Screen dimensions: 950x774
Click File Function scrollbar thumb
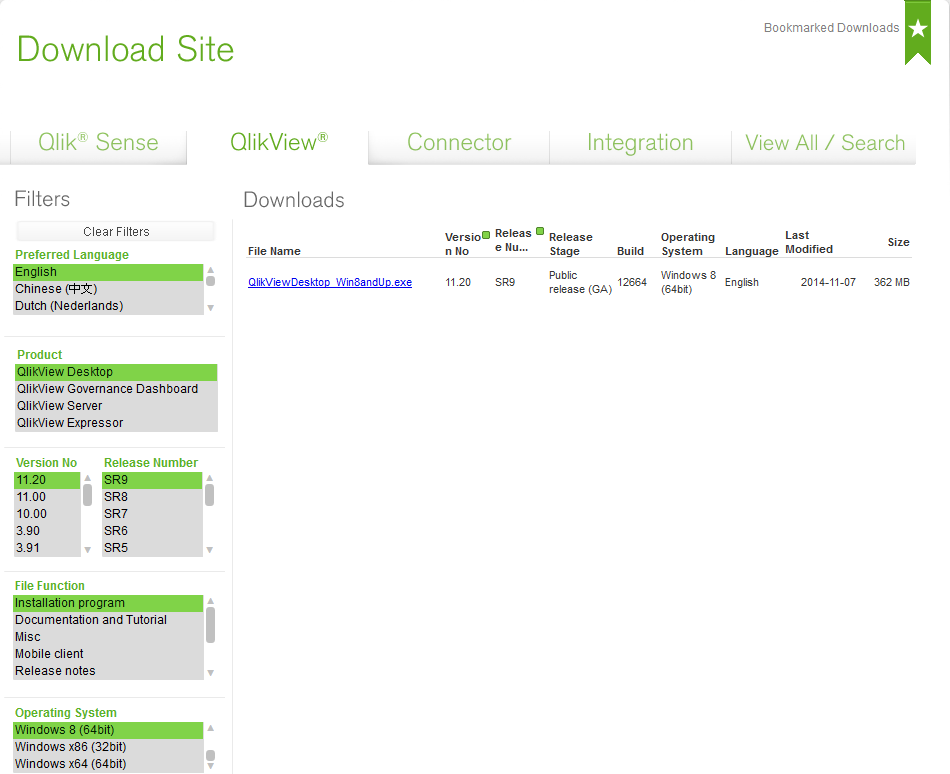coord(210,624)
